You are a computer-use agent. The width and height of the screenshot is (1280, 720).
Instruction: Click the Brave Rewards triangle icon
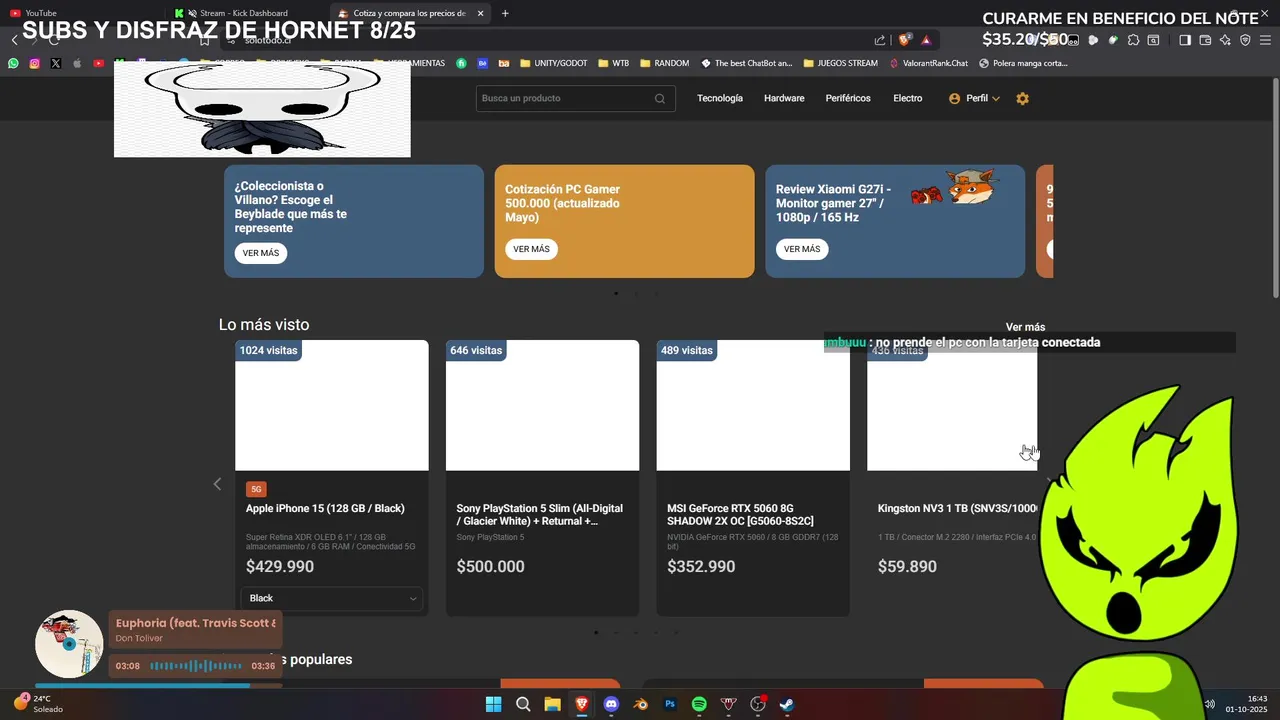[x=926, y=40]
